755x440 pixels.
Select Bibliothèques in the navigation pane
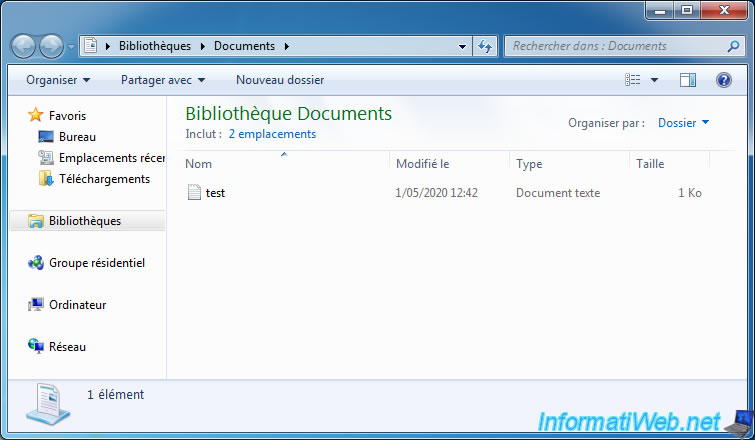point(87,221)
